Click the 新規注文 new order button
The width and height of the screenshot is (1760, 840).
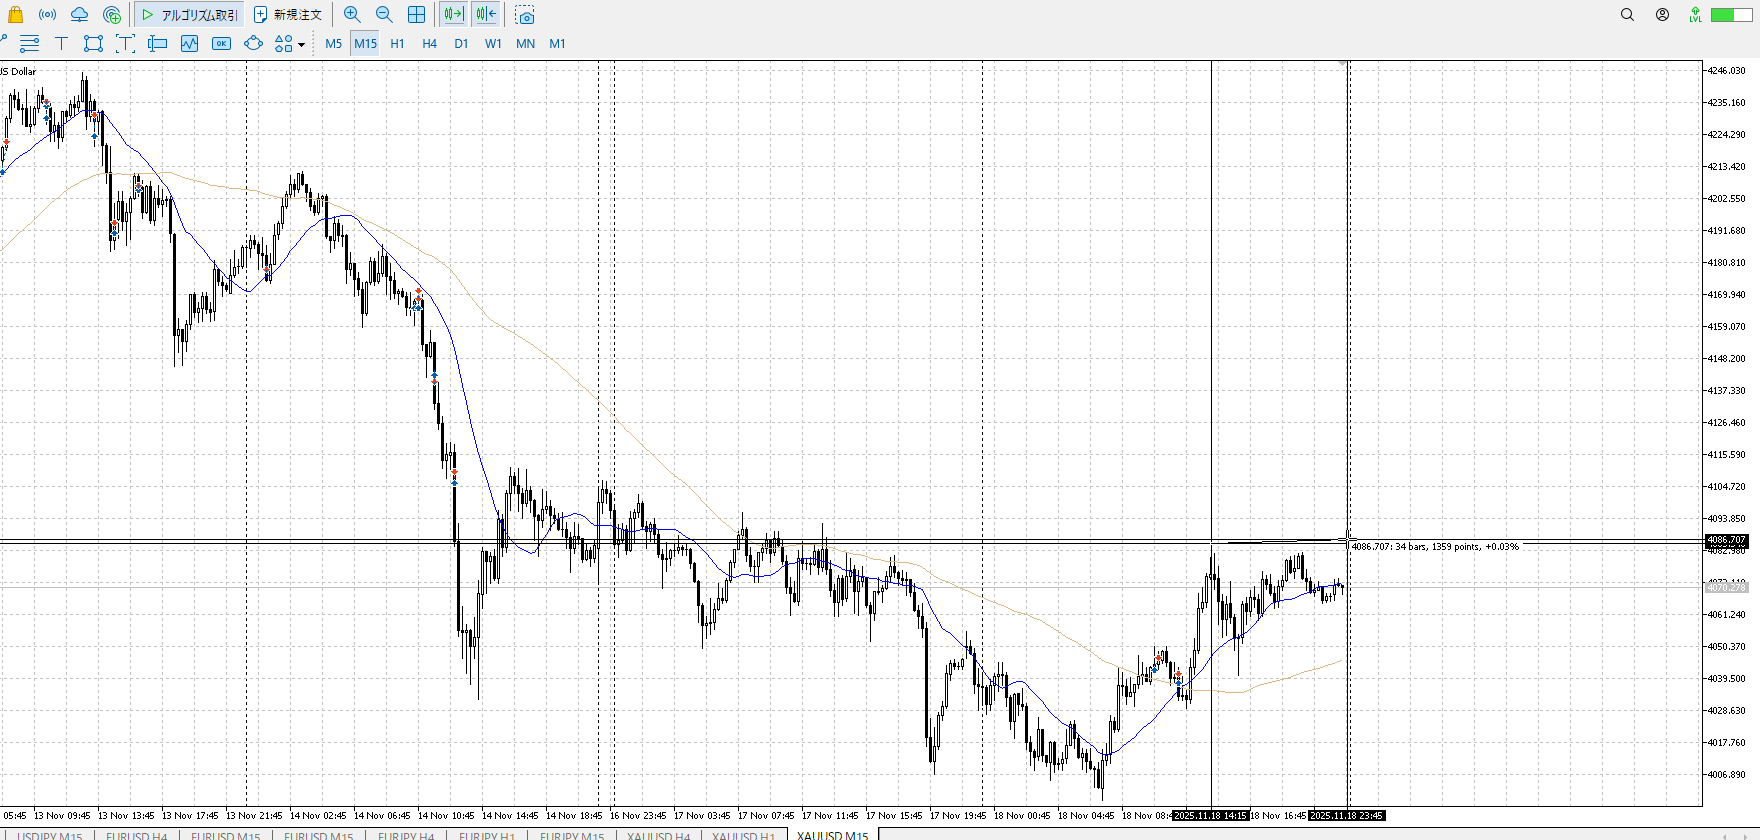pos(288,15)
